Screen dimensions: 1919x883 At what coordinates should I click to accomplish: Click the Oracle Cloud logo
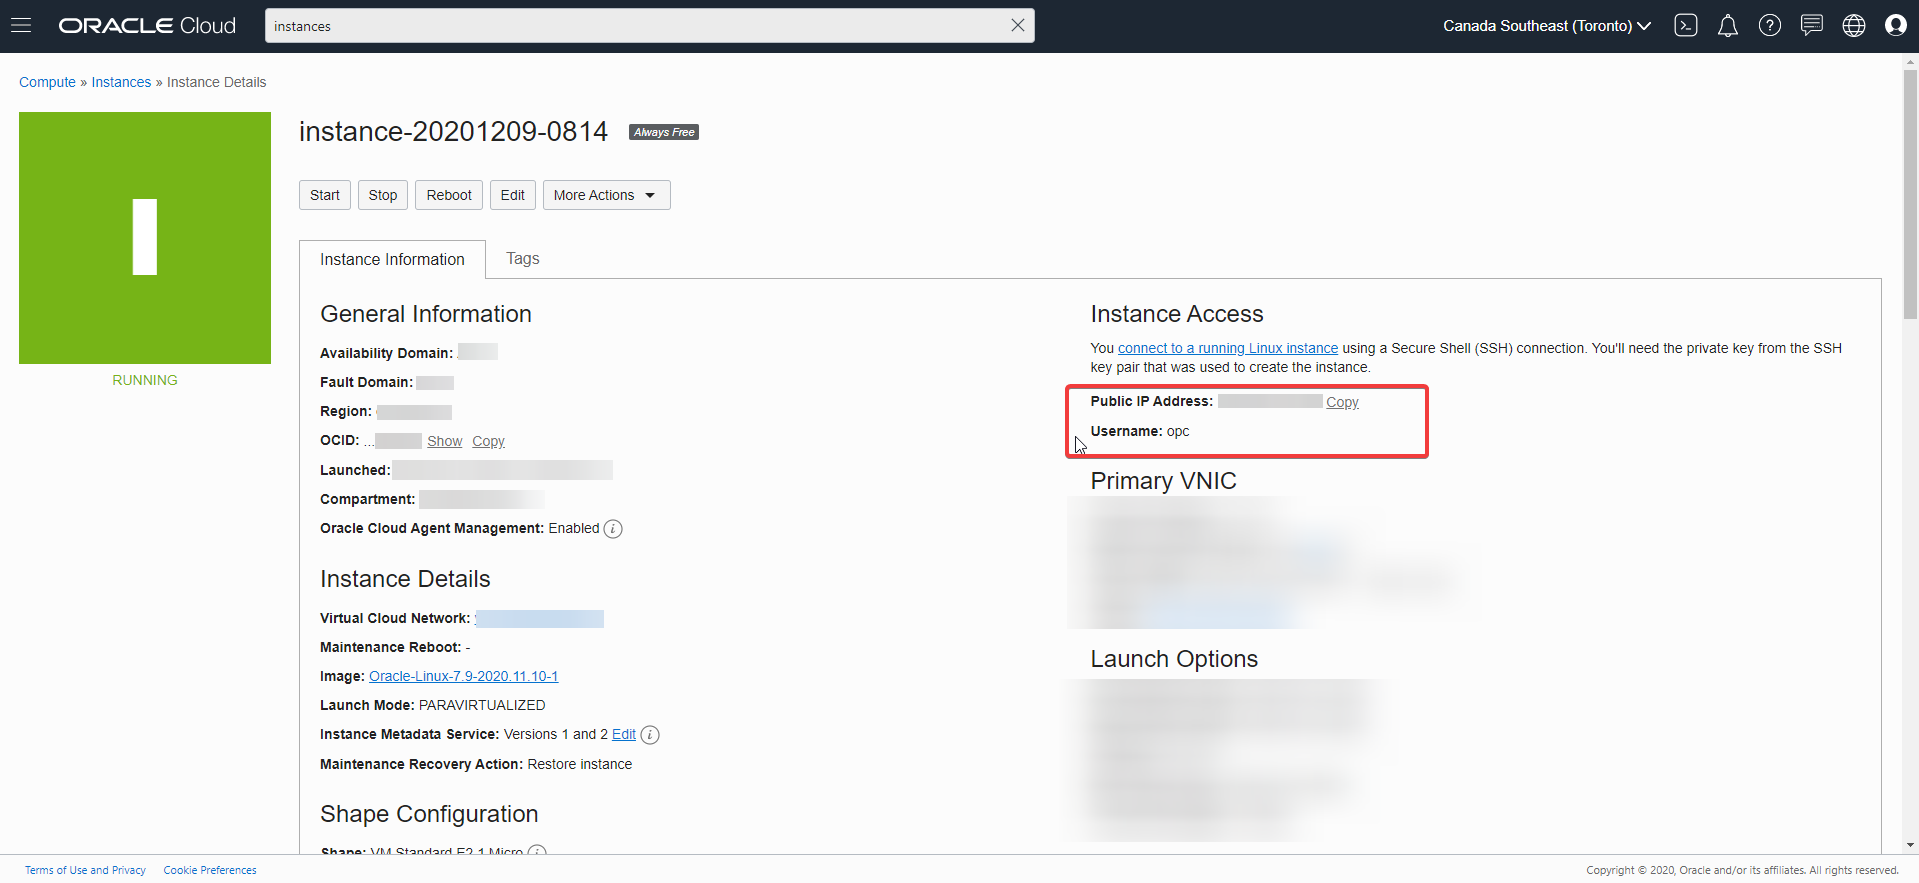point(147,26)
